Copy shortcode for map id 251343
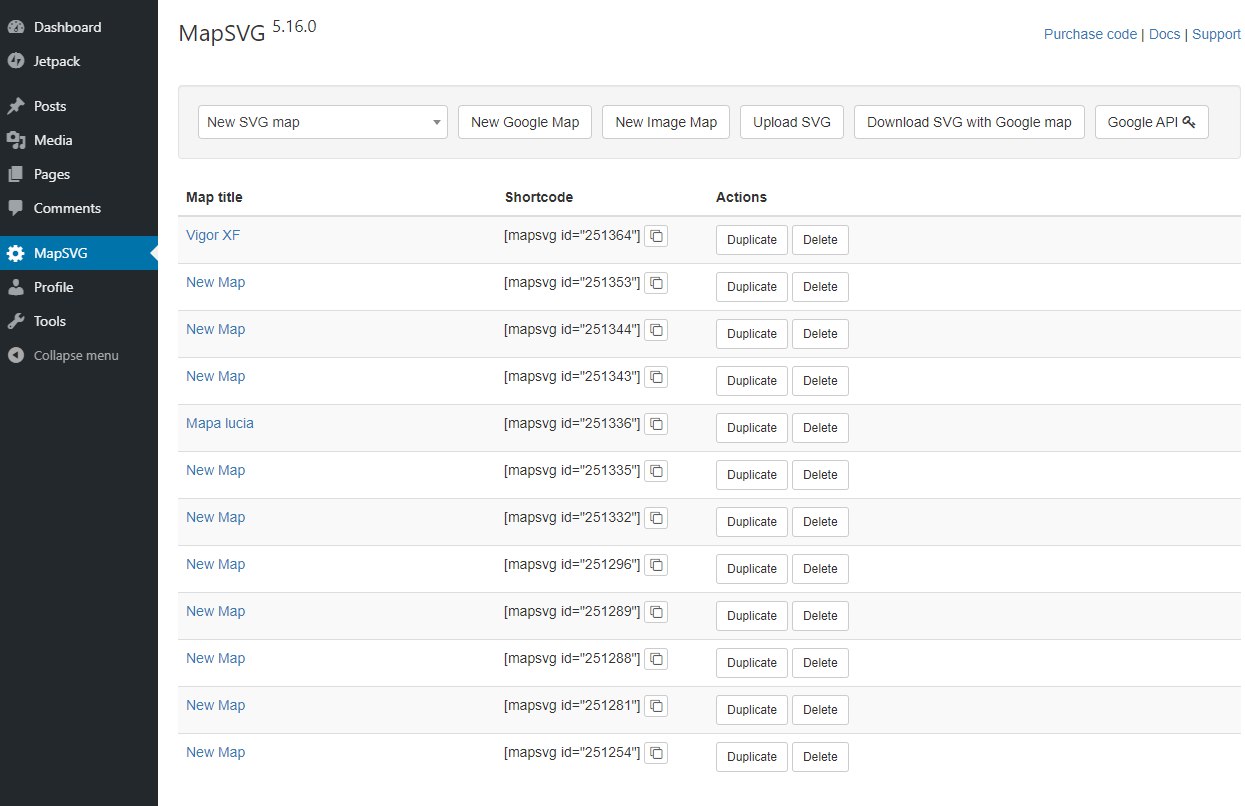The image size is (1245, 806). pos(656,377)
